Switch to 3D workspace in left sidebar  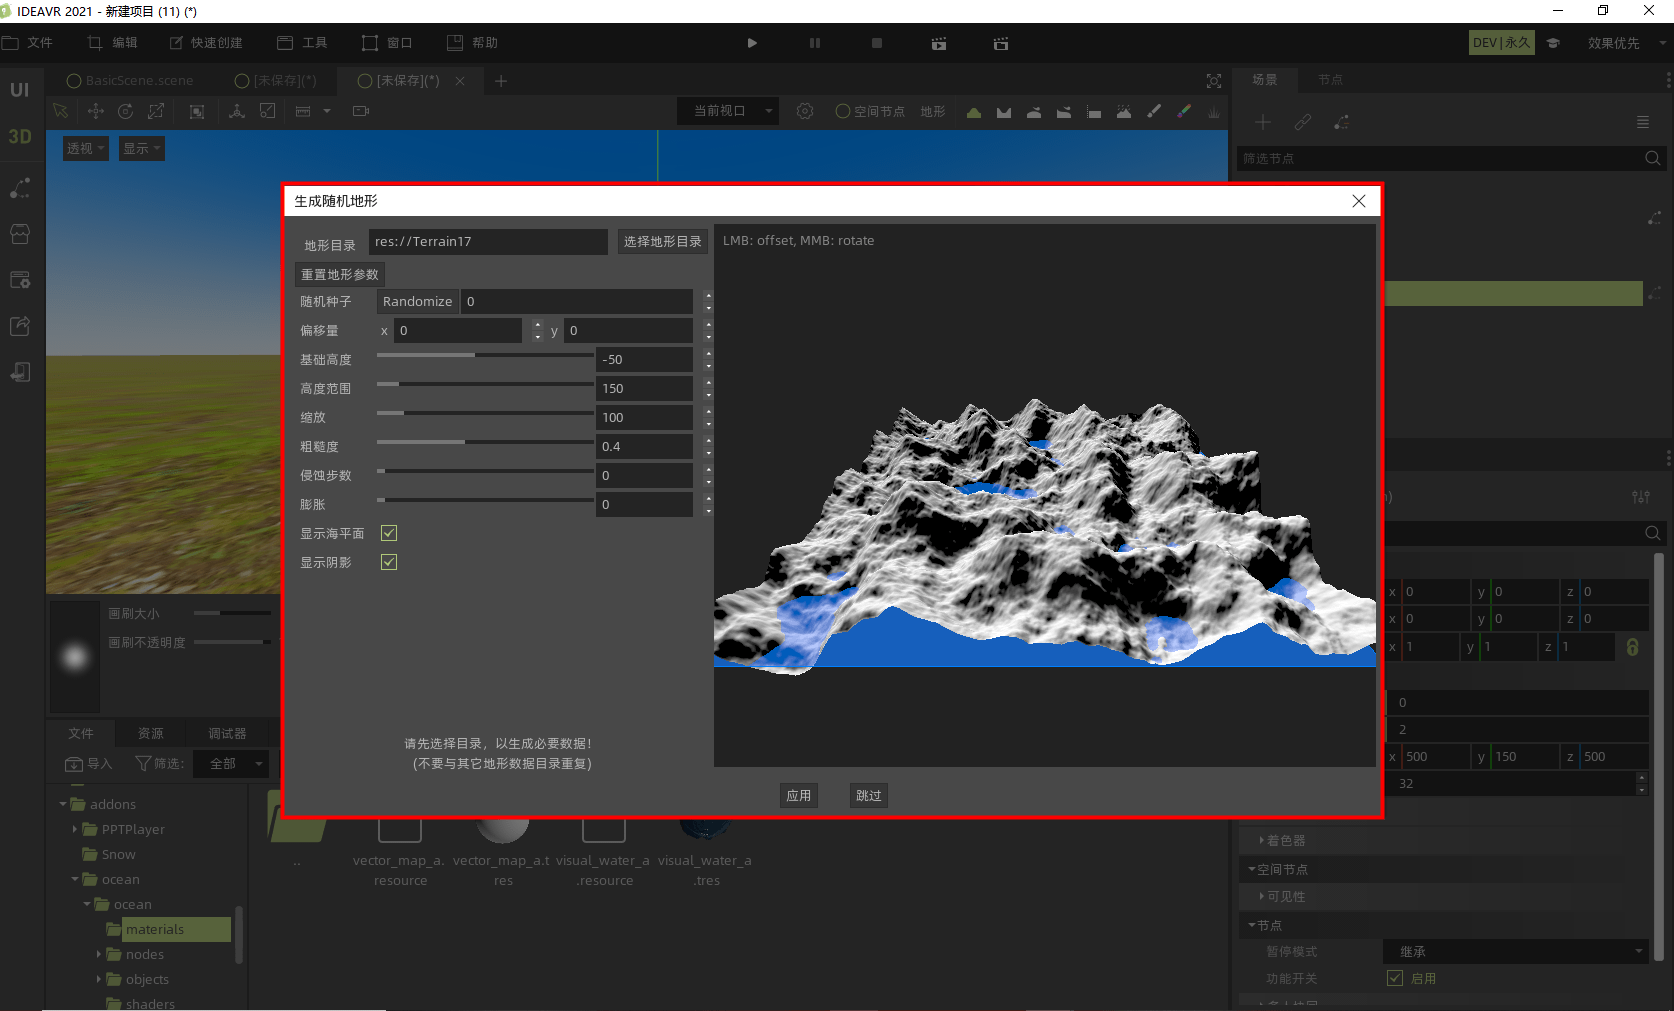pyautogui.click(x=20, y=136)
